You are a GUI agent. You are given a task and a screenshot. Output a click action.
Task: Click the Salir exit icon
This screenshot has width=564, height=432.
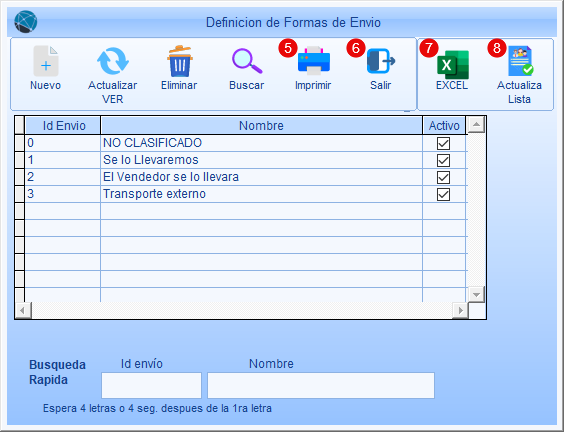(x=381, y=61)
